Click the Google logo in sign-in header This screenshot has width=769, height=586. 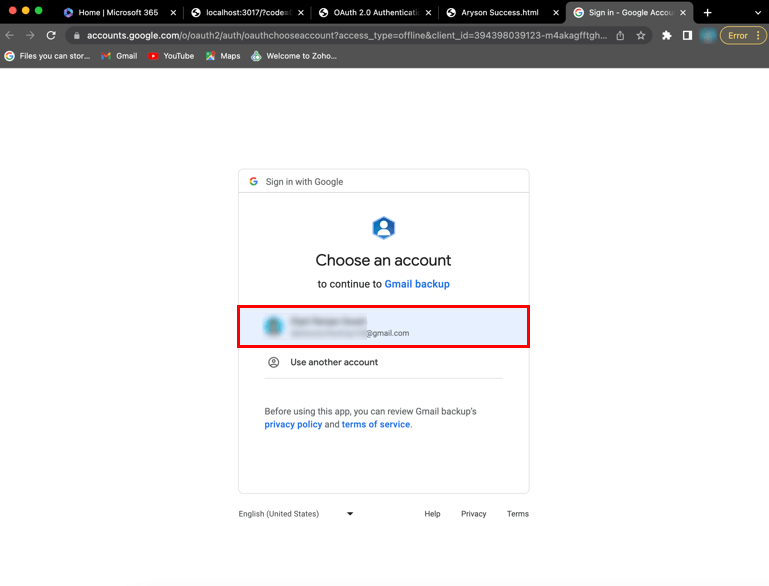point(254,181)
